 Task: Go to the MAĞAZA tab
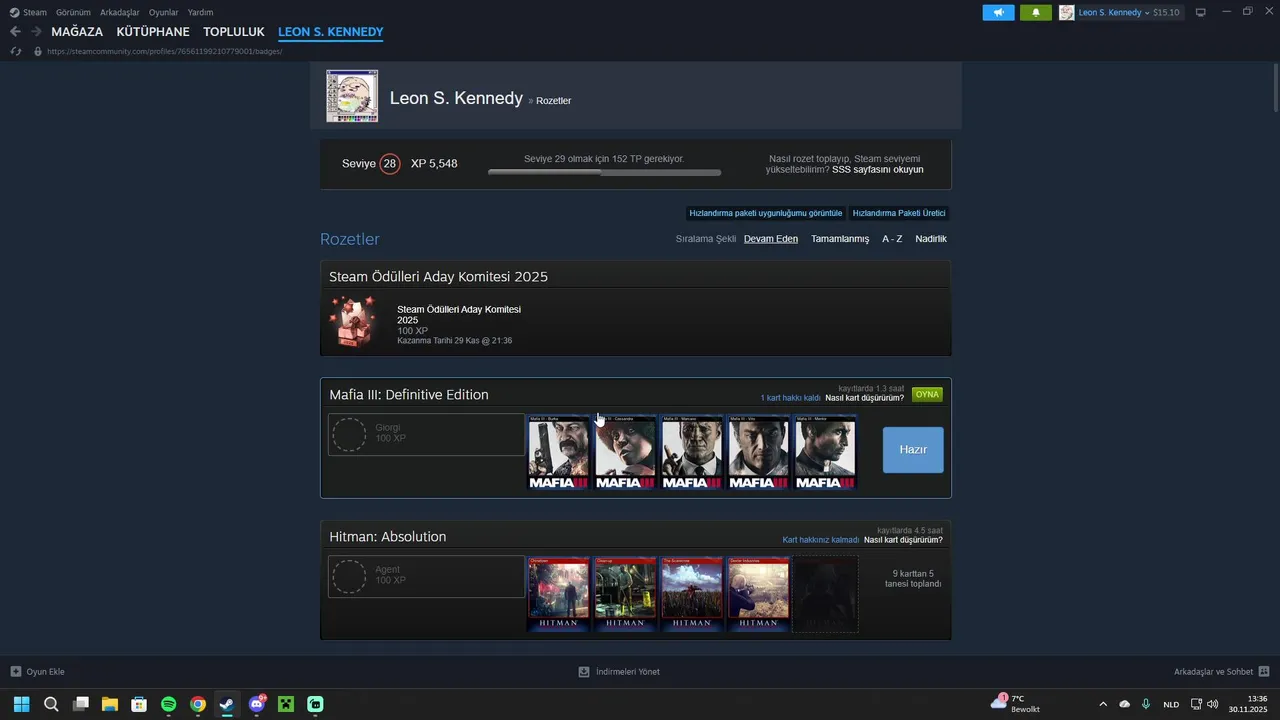tap(77, 32)
